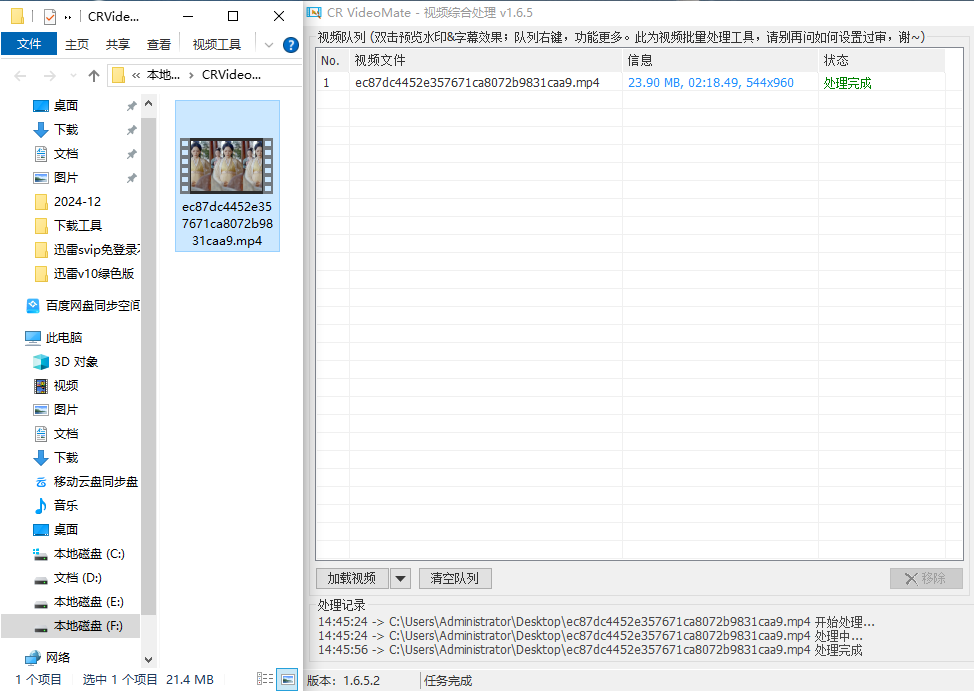Select 网络 in navigation pane

(x=57, y=657)
